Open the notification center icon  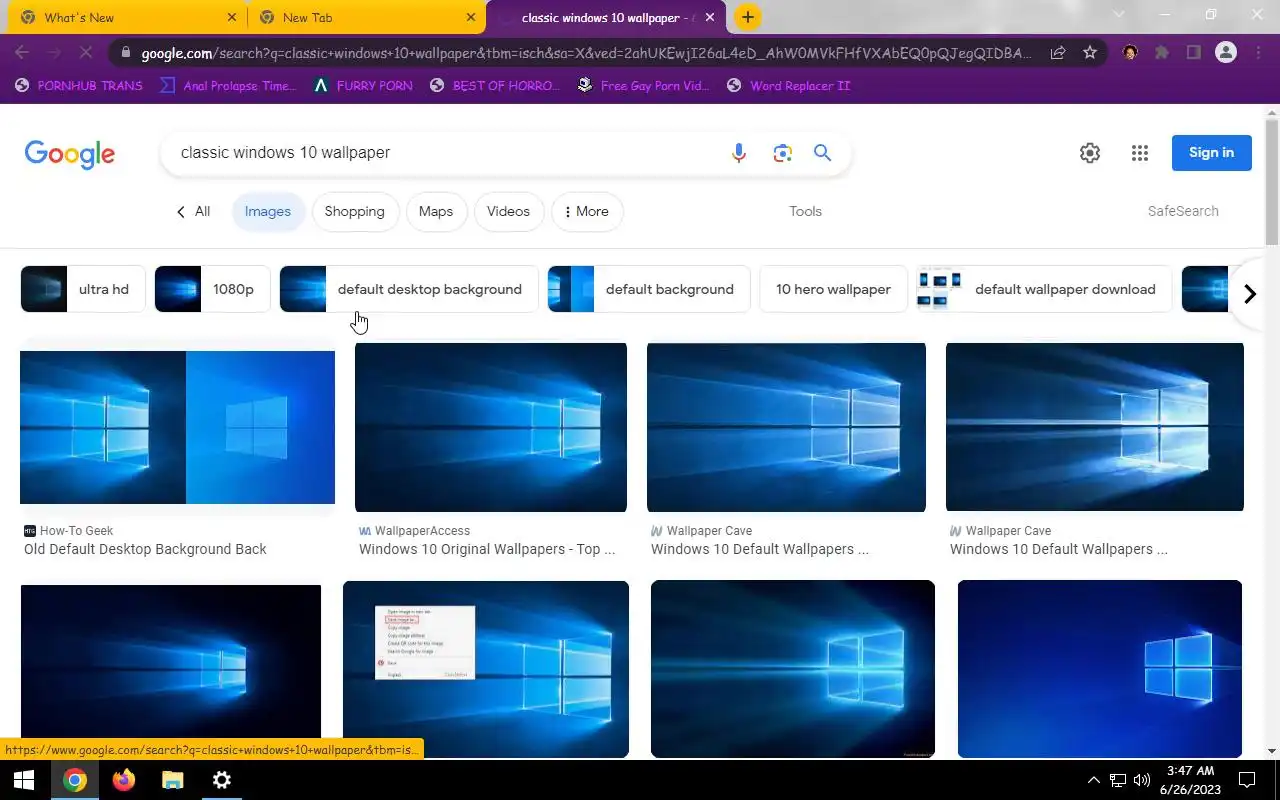tap(1247, 780)
